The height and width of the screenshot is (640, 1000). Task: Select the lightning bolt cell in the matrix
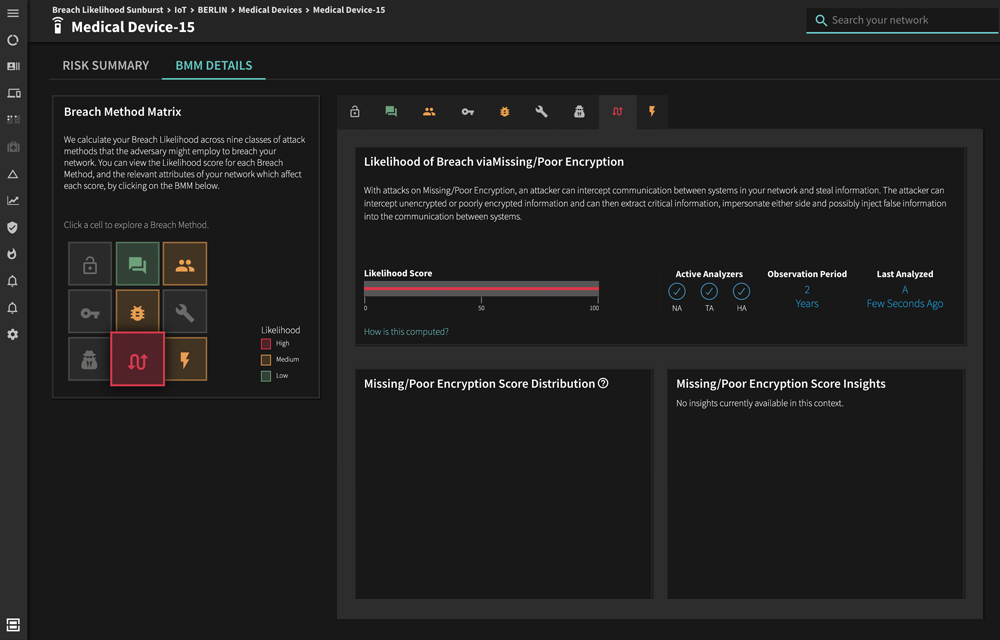tap(185, 360)
